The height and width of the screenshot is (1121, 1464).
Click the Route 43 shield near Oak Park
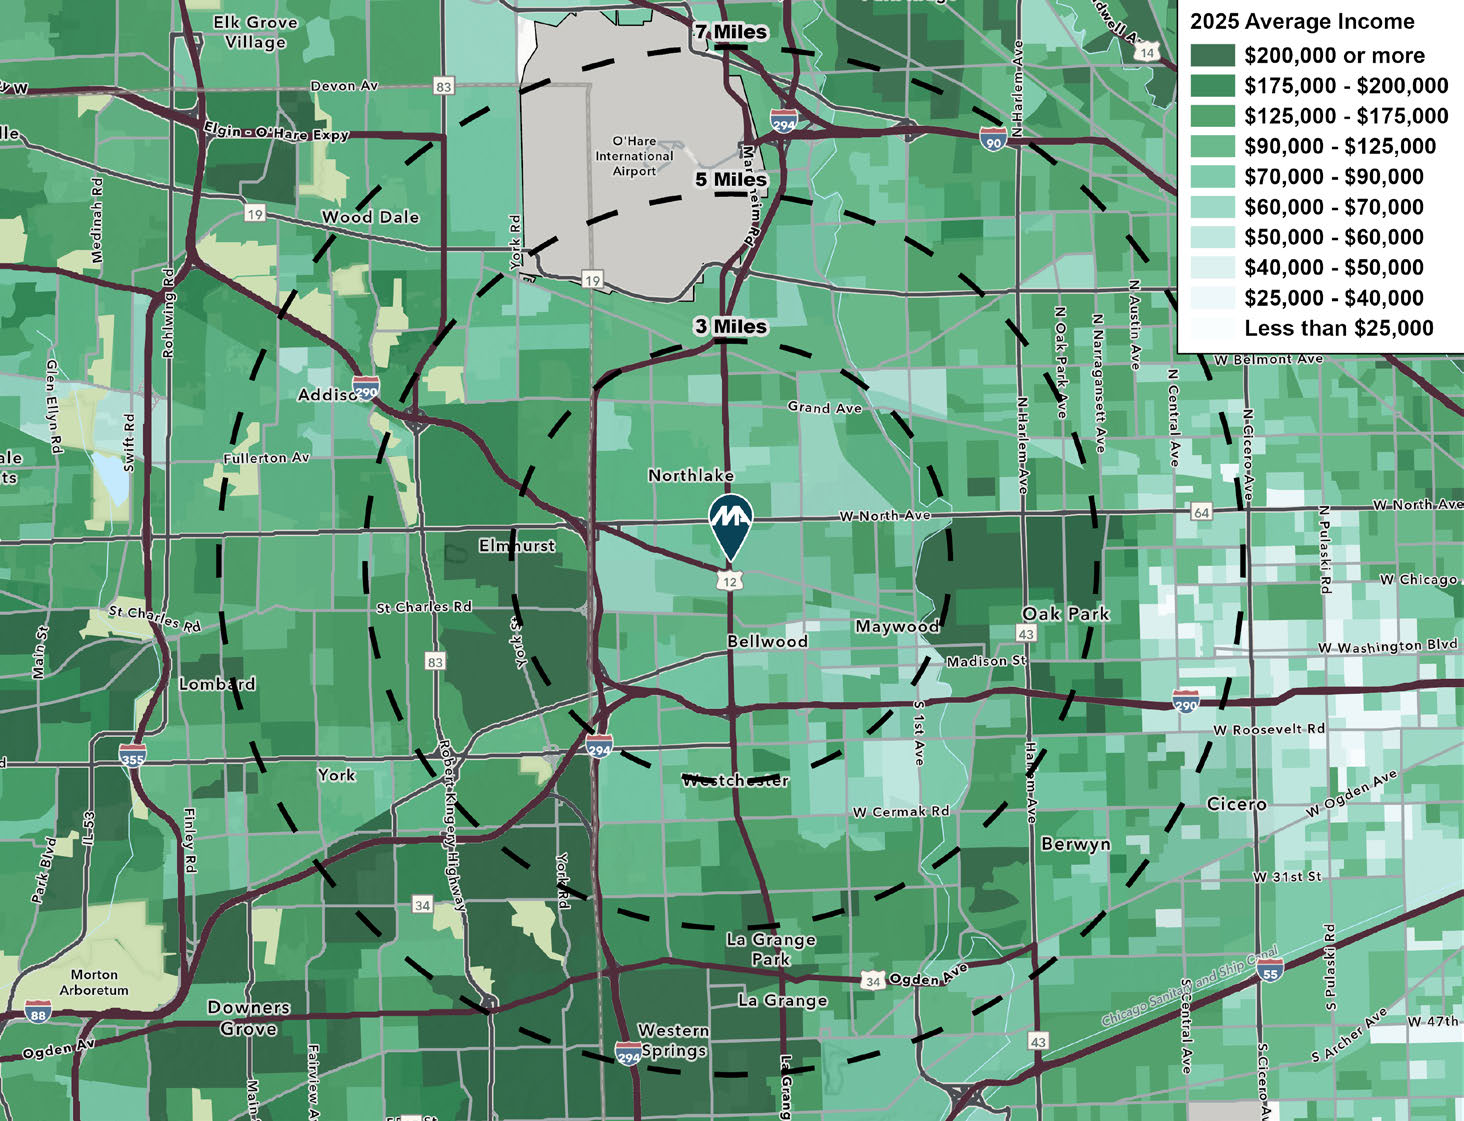click(x=1026, y=634)
